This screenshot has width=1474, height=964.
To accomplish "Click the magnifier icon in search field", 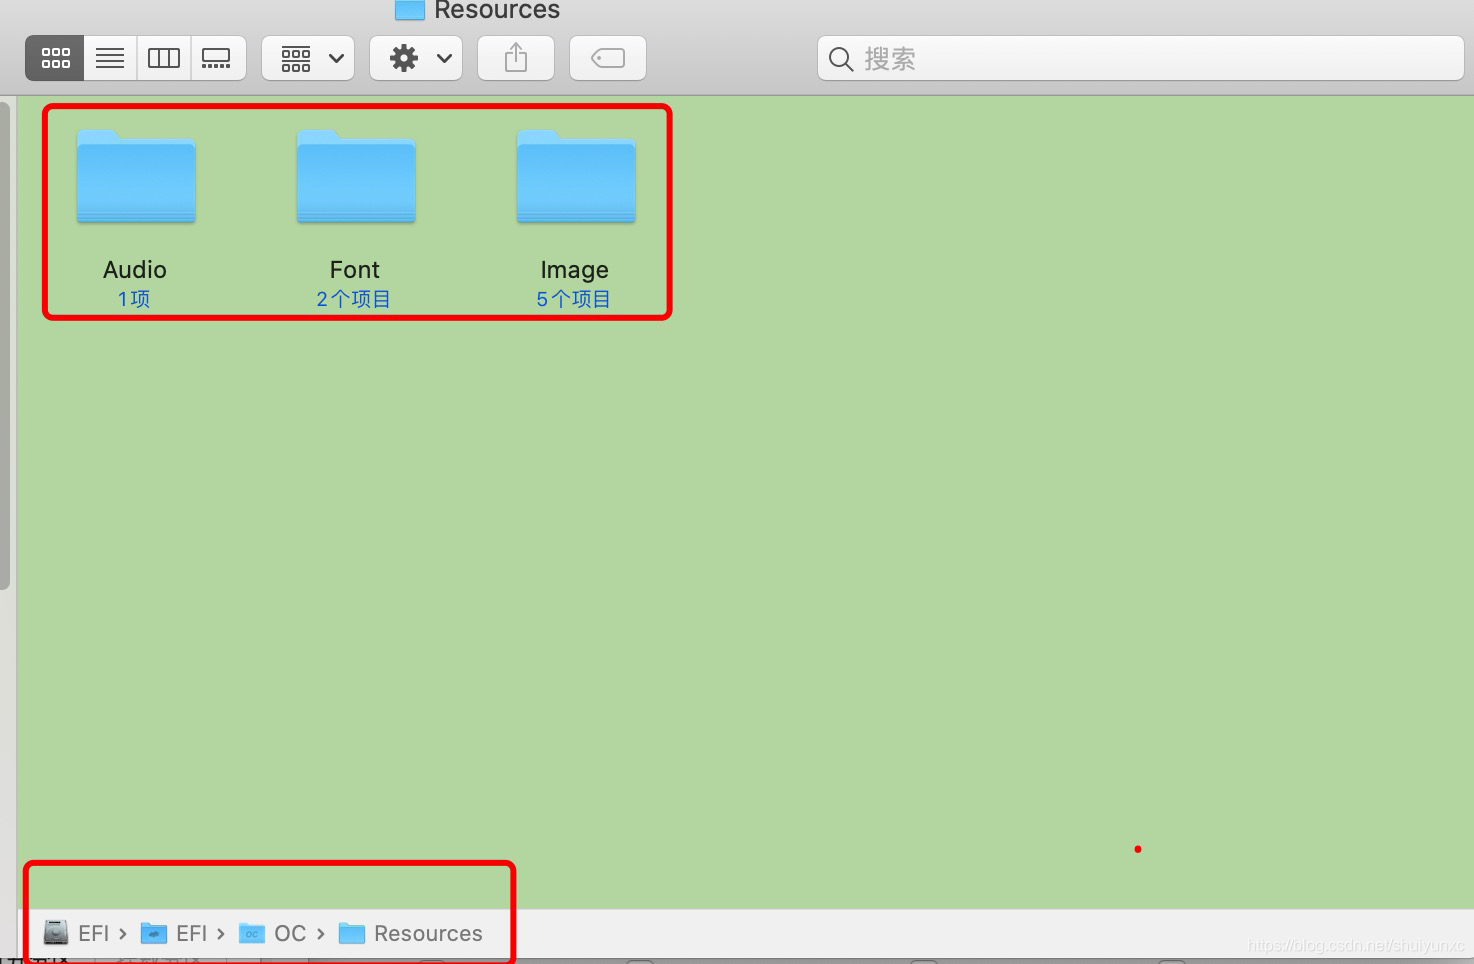I will [841, 59].
